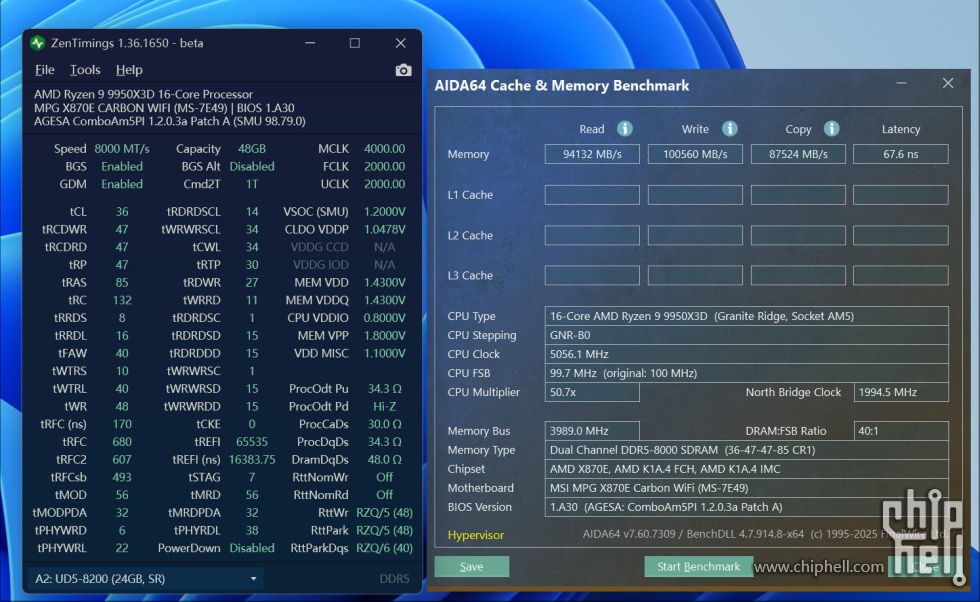Screen dimensions: 980x602
Task: Show info about the Copy benchmark
Action: (x=831, y=129)
